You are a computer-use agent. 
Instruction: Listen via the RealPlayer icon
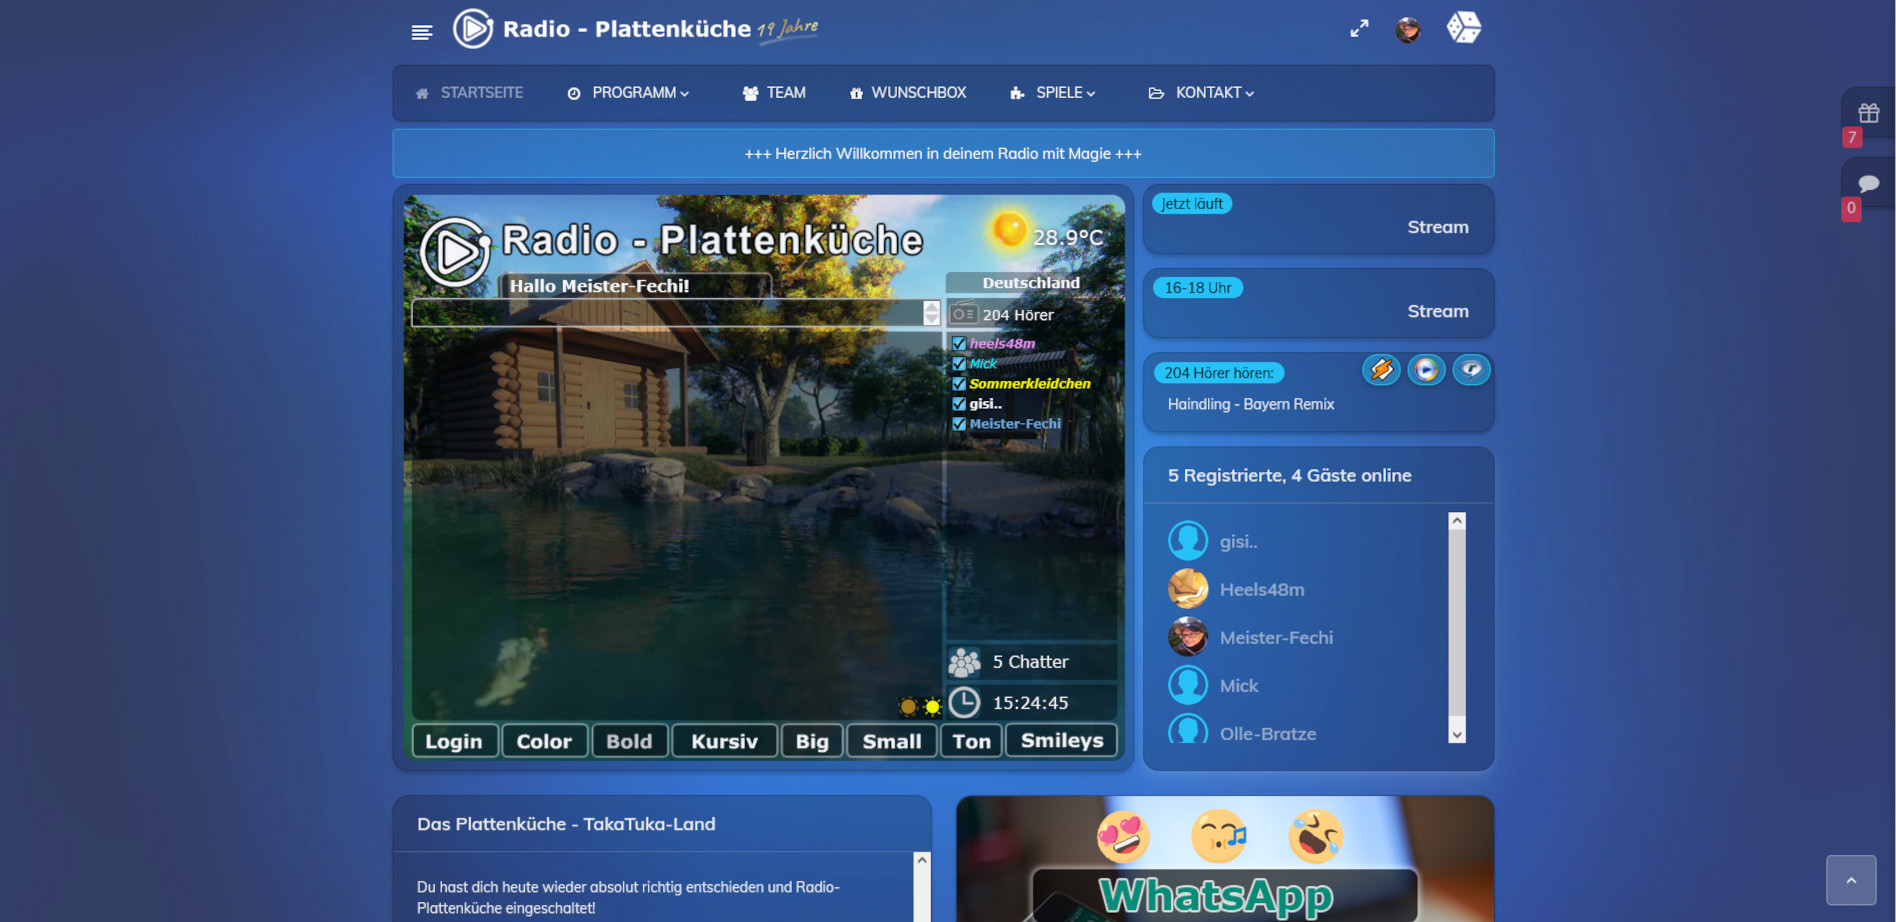coord(1471,370)
